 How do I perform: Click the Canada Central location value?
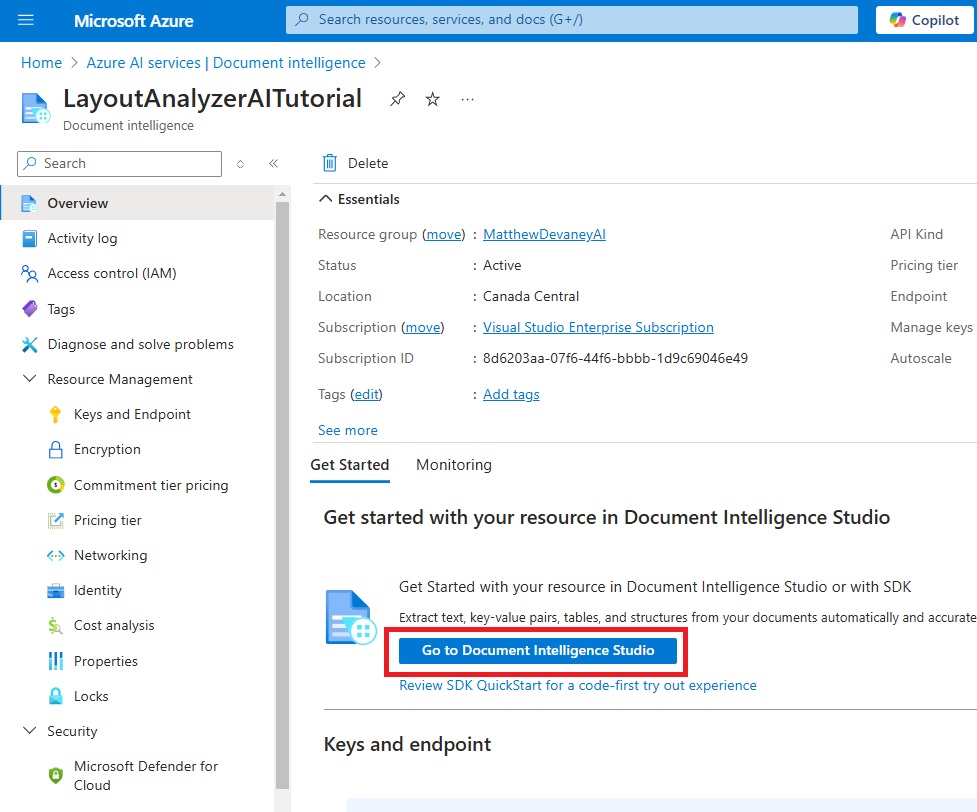point(531,297)
